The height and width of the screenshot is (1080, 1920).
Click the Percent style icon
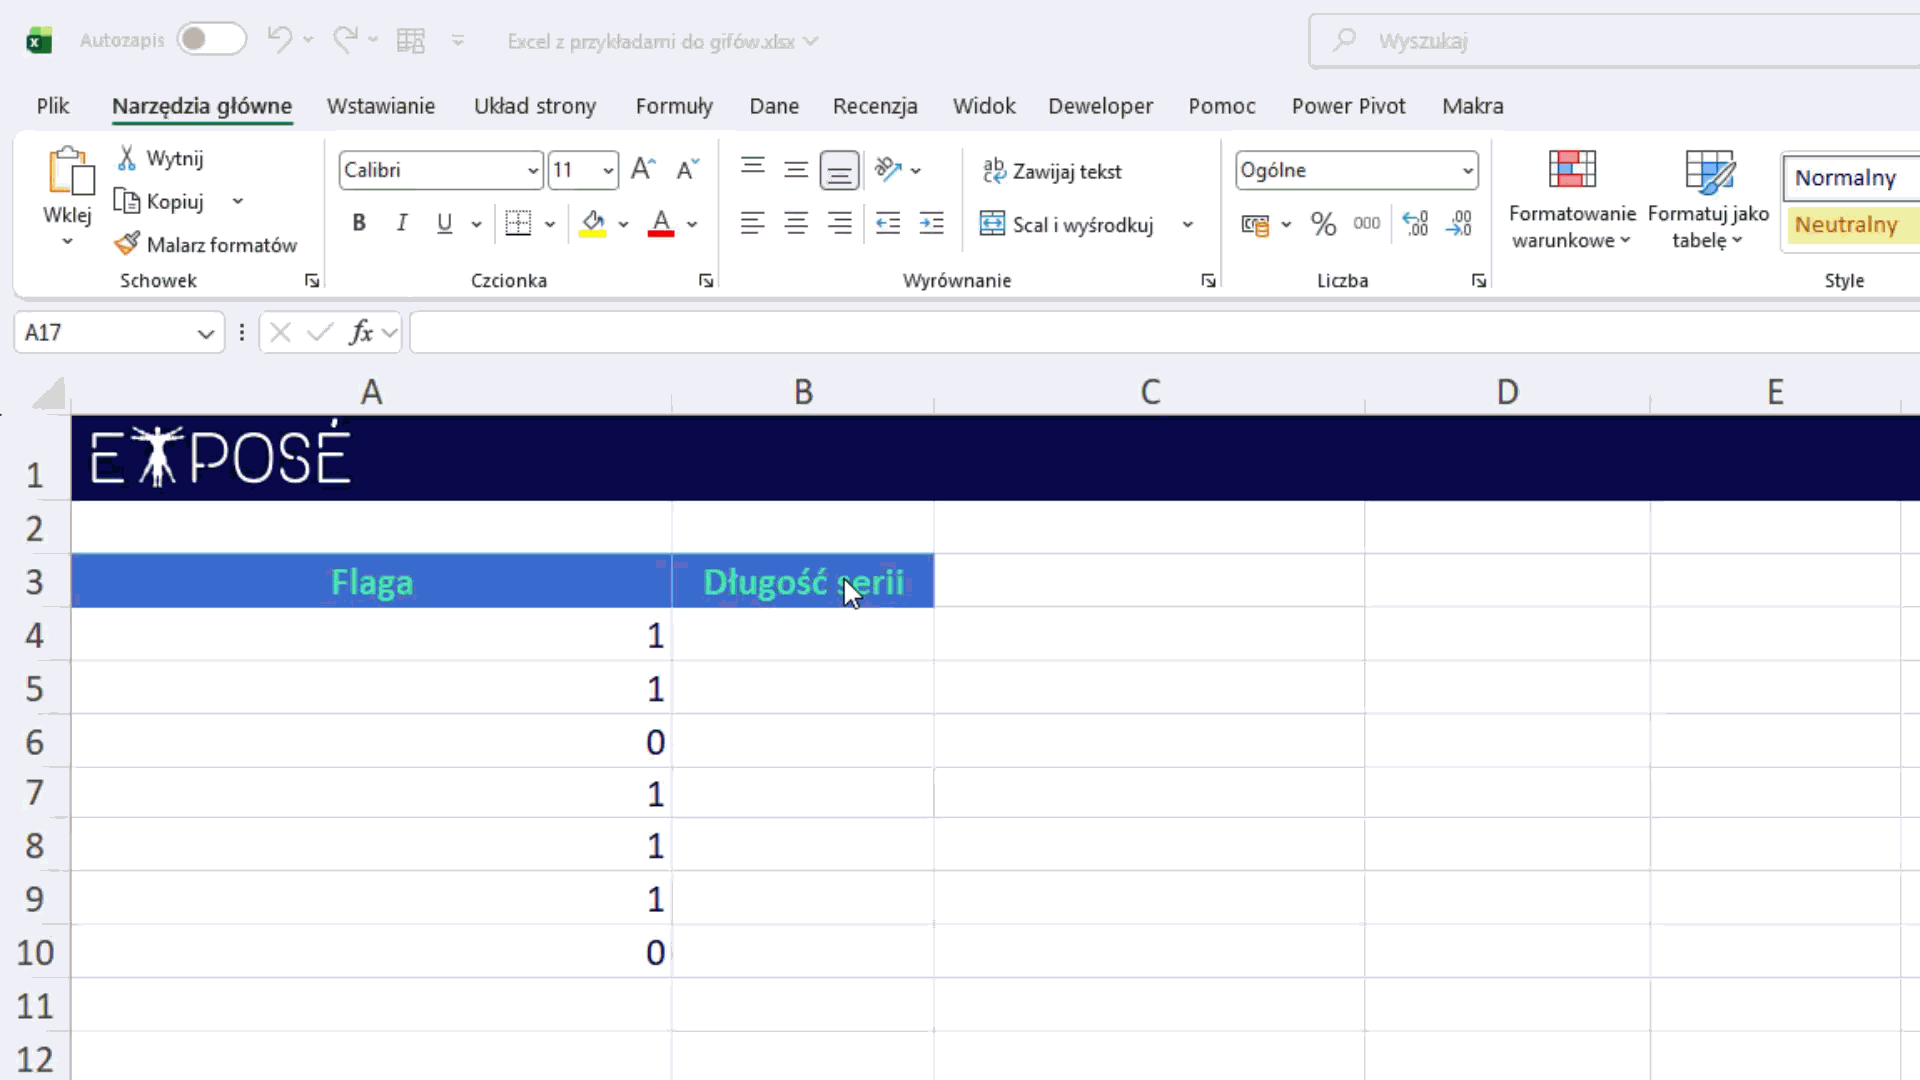coord(1323,224)
